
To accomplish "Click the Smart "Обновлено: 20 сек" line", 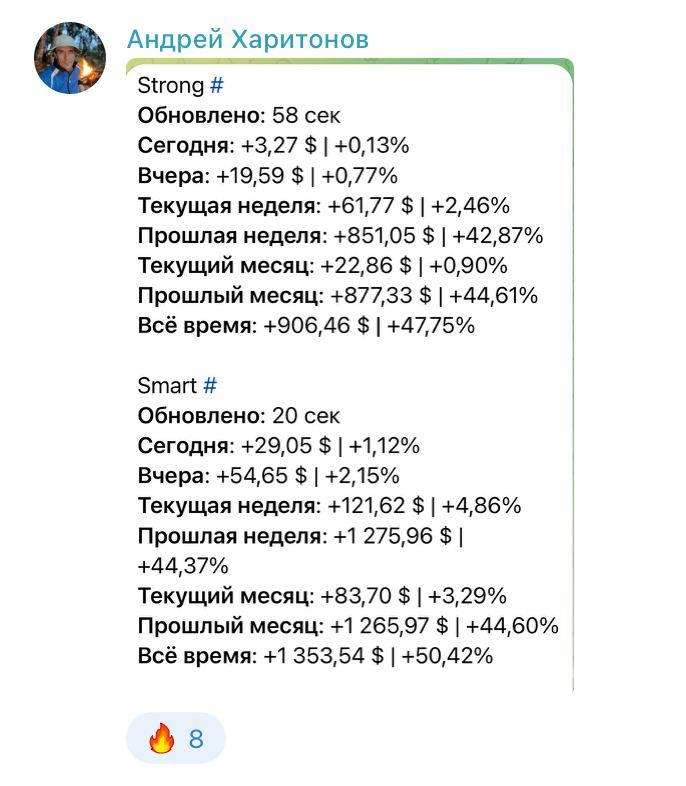I will coord(239,416).
